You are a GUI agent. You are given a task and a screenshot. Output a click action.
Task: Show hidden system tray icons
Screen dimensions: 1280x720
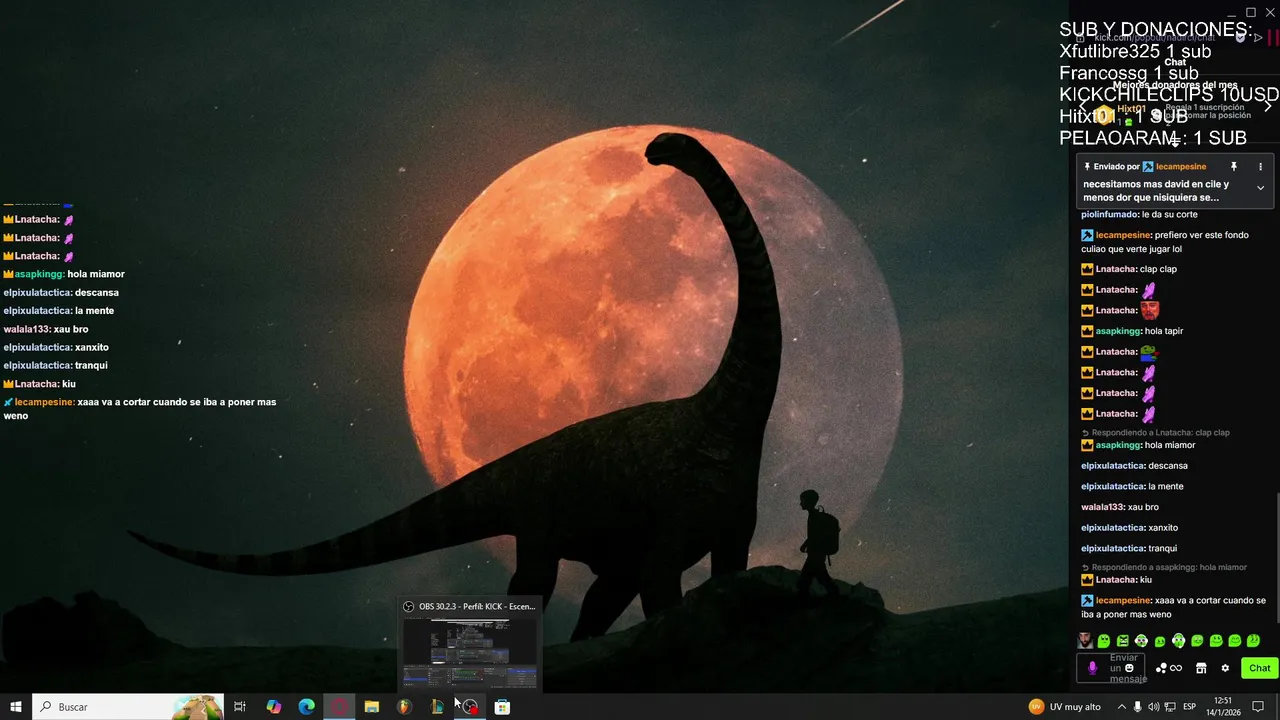[x=1121, y=707]
